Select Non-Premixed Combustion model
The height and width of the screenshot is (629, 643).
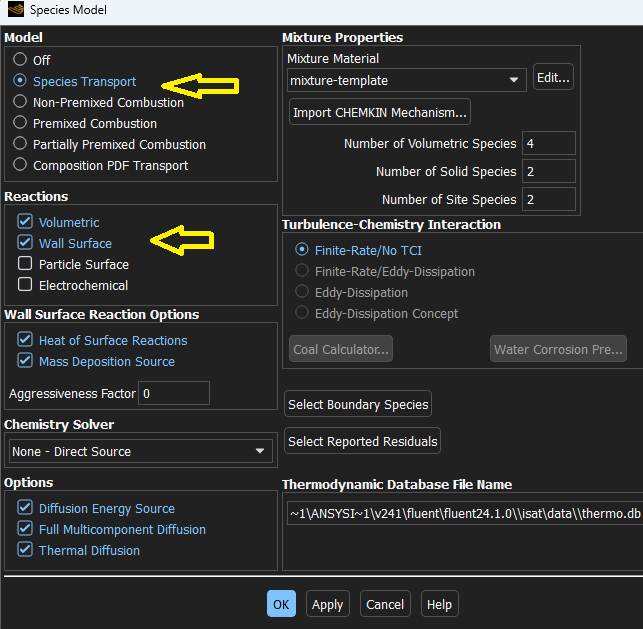pyautogui.click(x=20, y=102)
